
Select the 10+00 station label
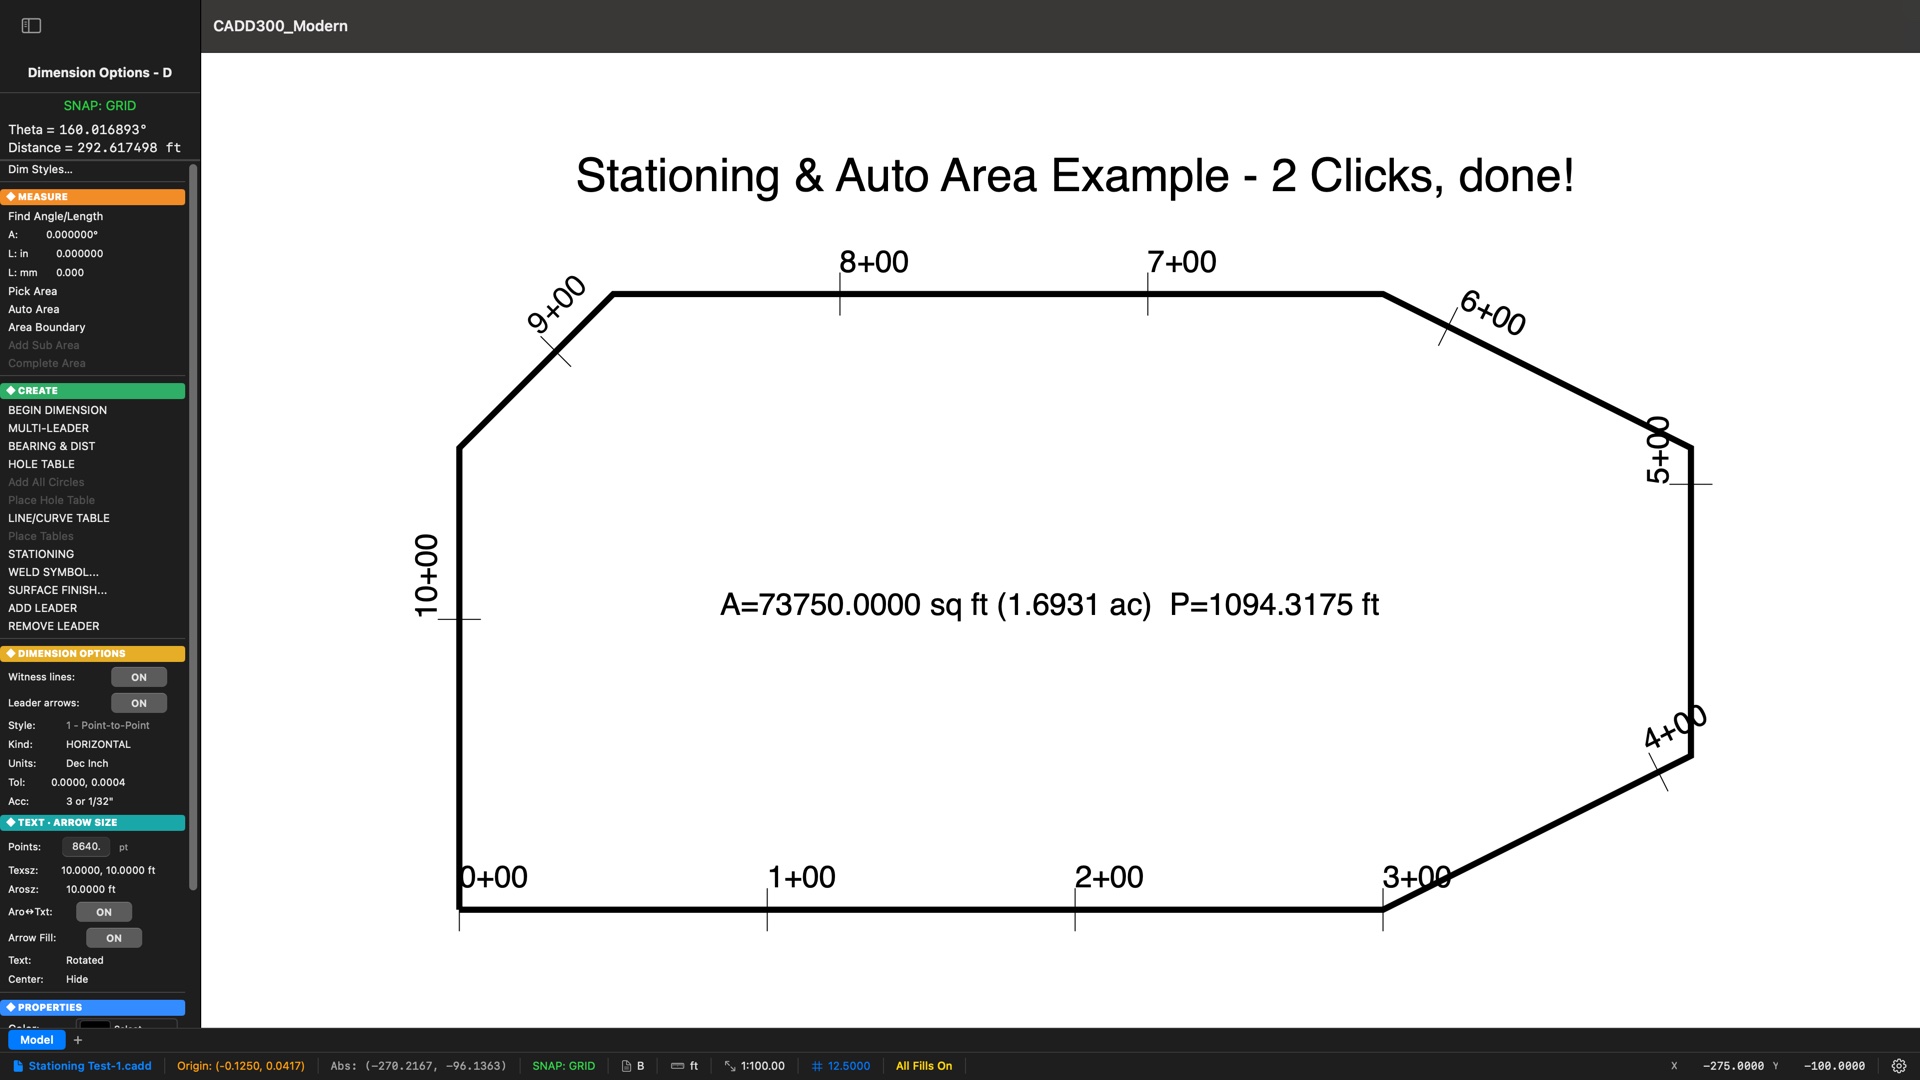point(427,576)
